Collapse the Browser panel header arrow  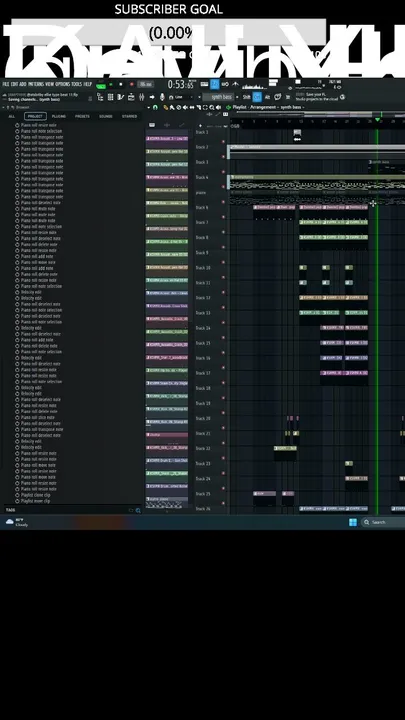click(4, 107)
